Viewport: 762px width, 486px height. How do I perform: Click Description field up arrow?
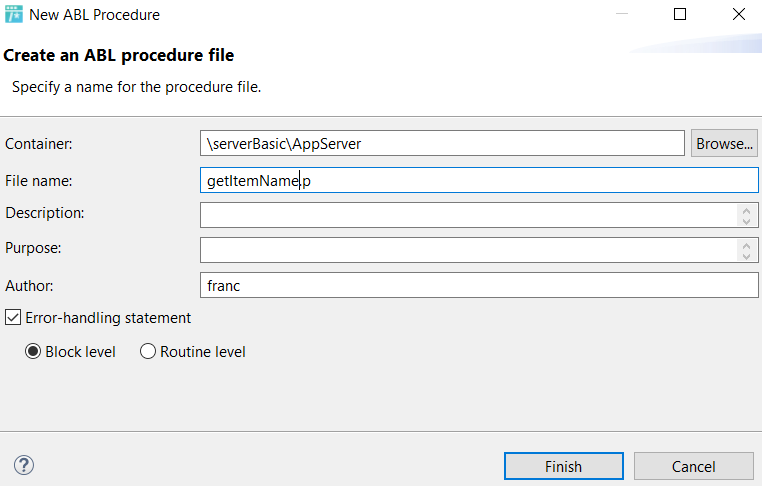(x=746, y=211)
